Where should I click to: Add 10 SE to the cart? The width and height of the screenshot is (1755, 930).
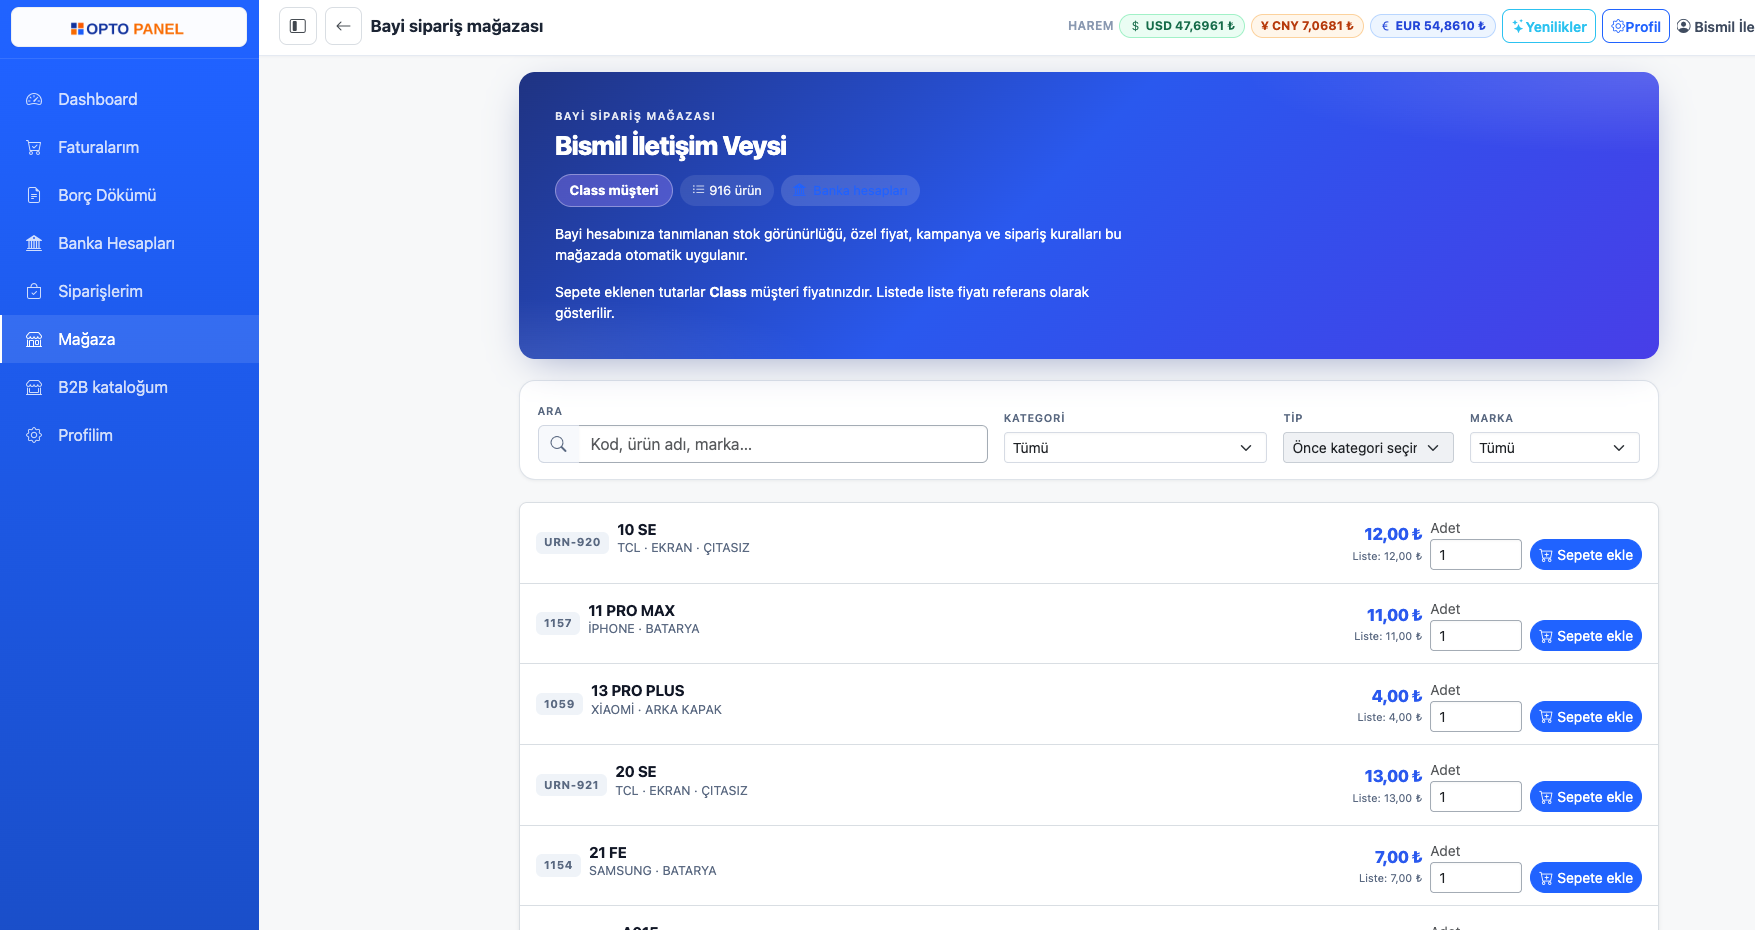1586,555
